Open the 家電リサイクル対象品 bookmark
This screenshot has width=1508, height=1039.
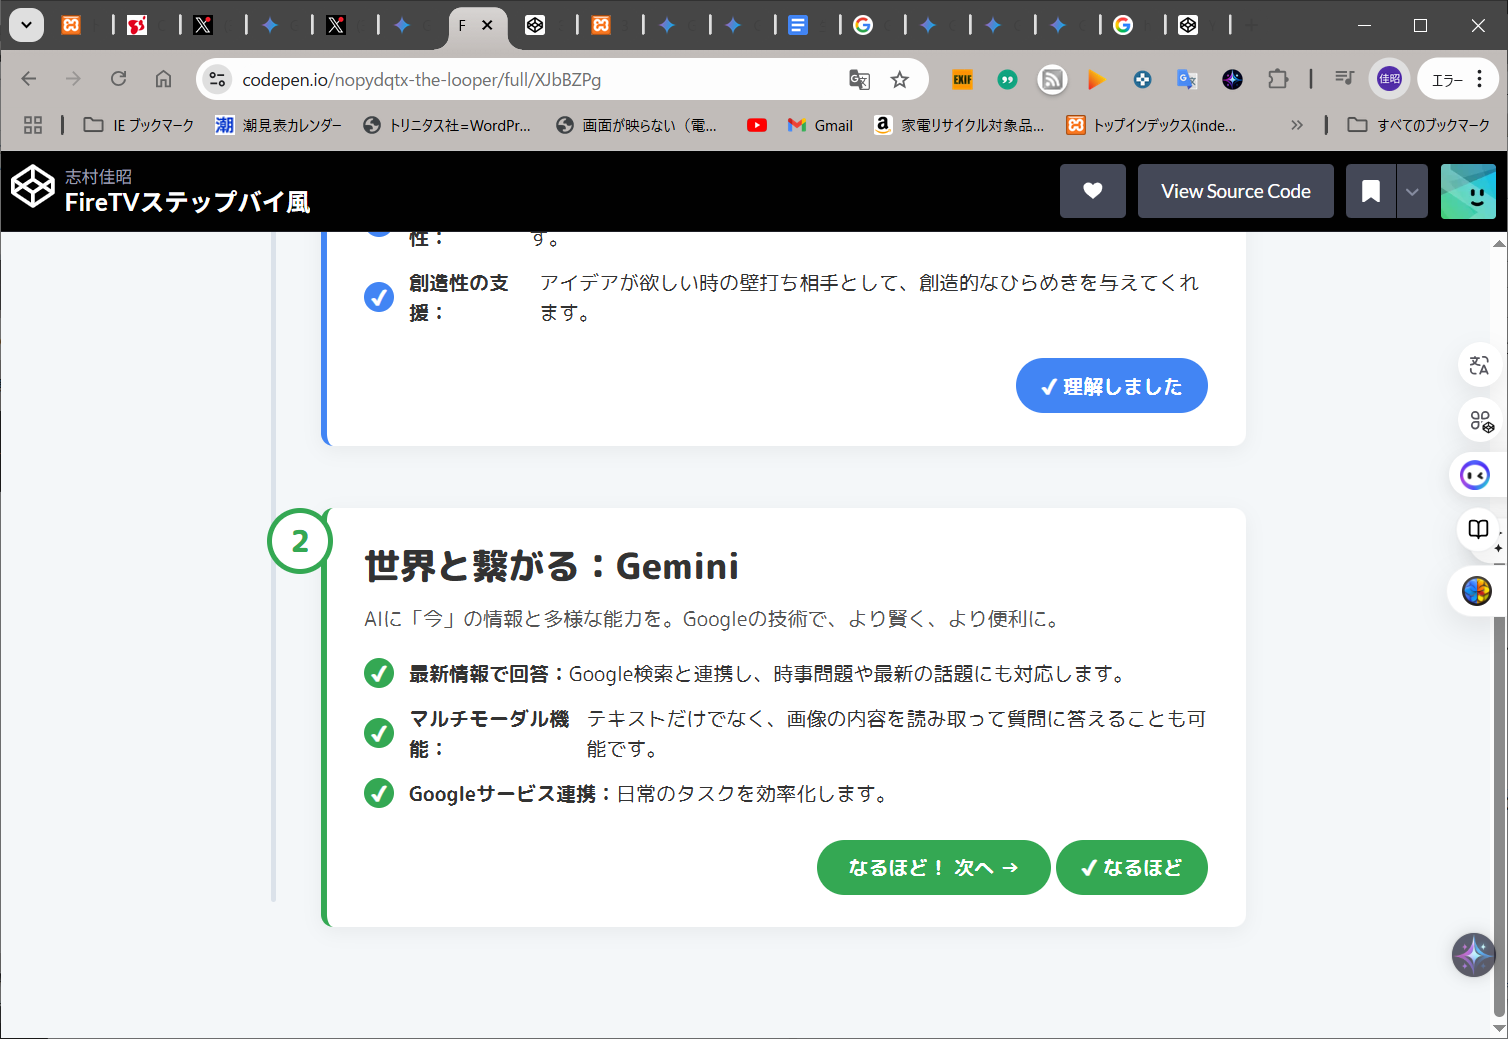point(959,125)
